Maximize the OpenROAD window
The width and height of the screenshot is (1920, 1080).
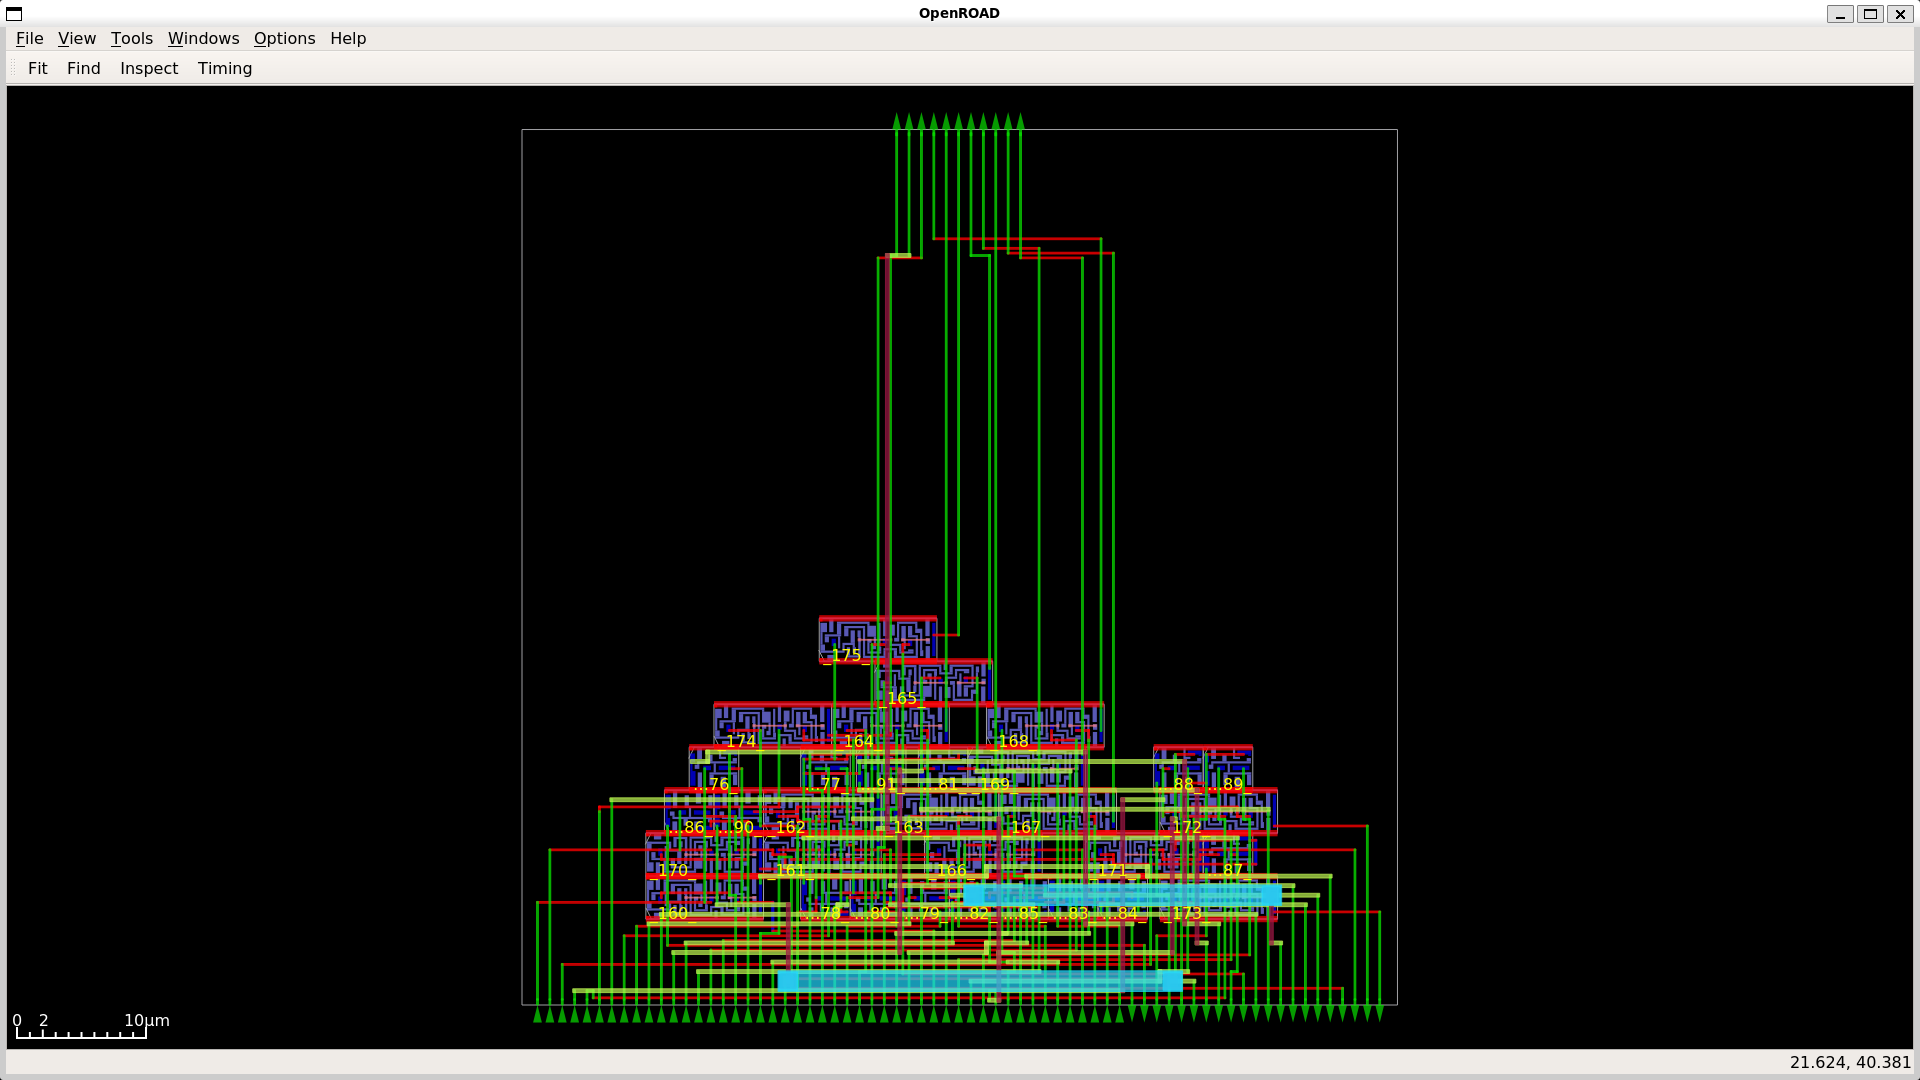pos(1869,13)
